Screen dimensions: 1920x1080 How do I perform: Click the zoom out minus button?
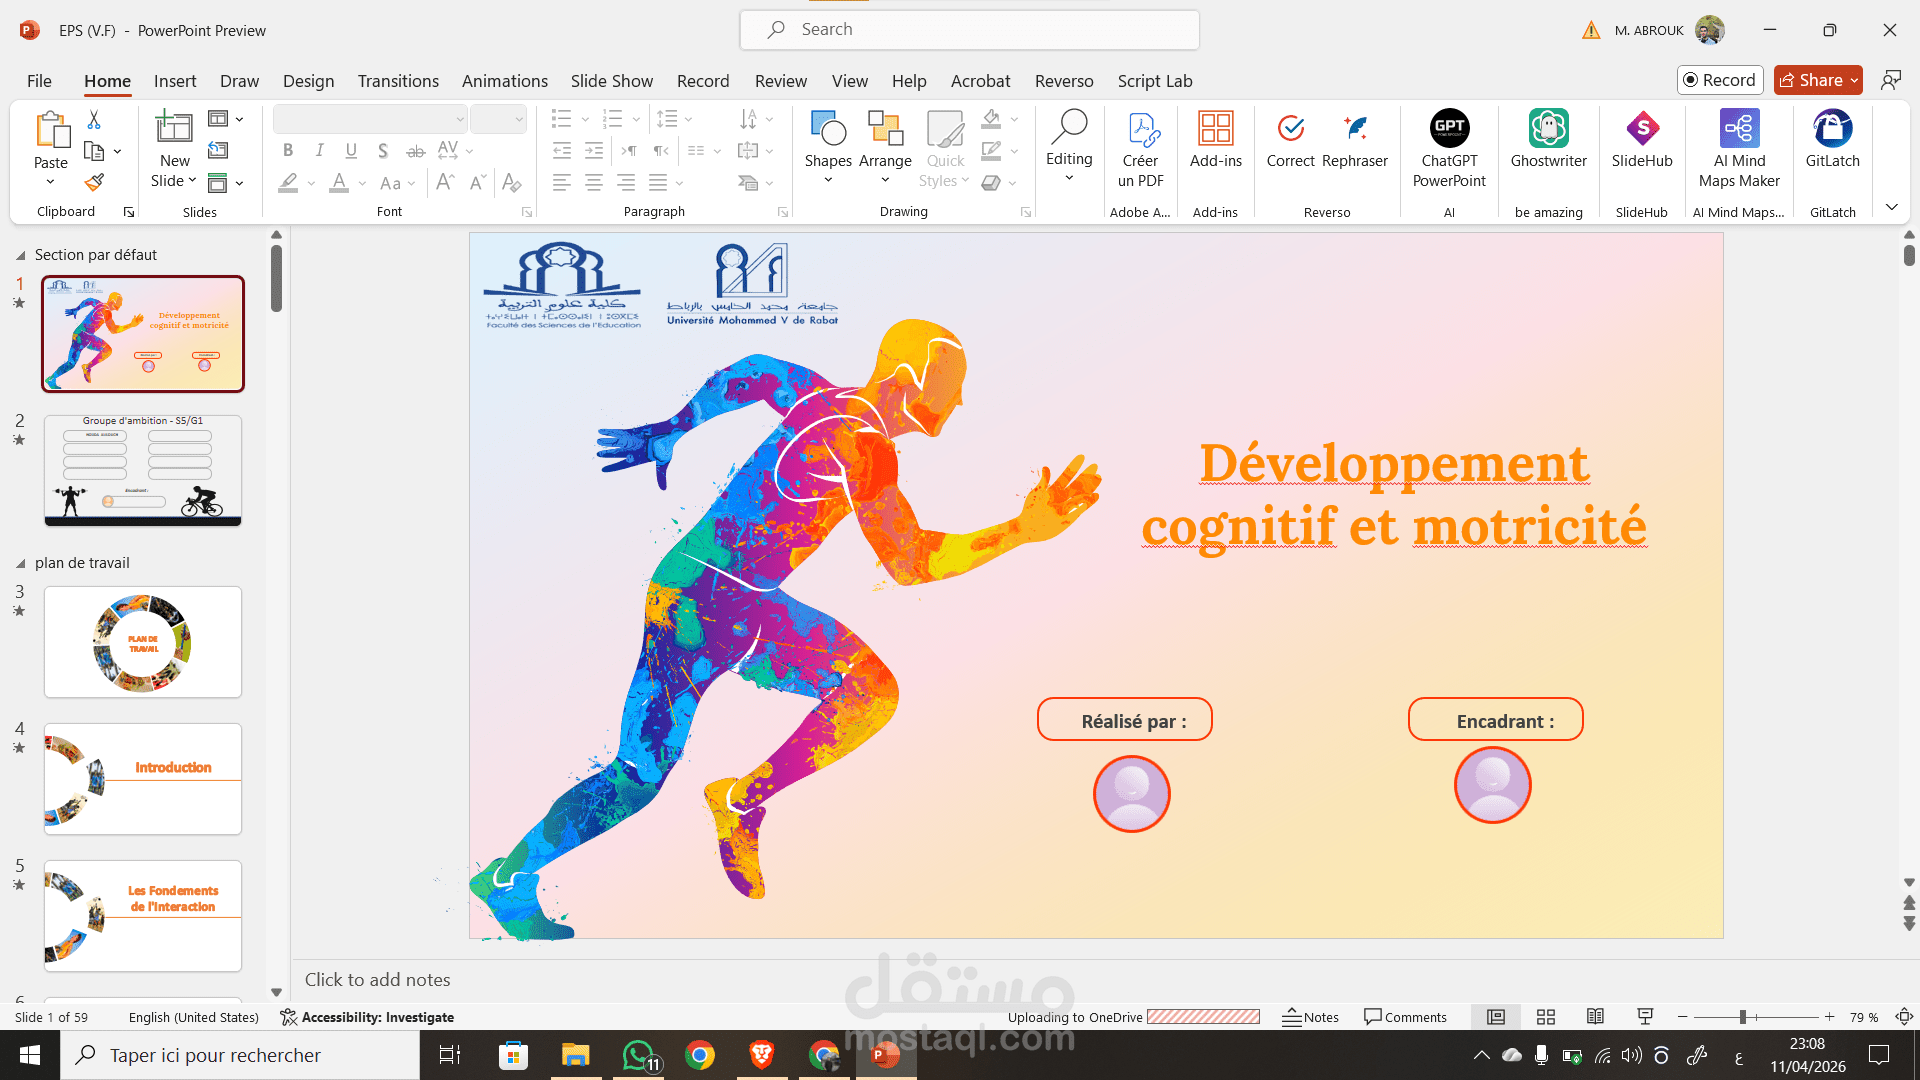click(x=1682, y=1017)
